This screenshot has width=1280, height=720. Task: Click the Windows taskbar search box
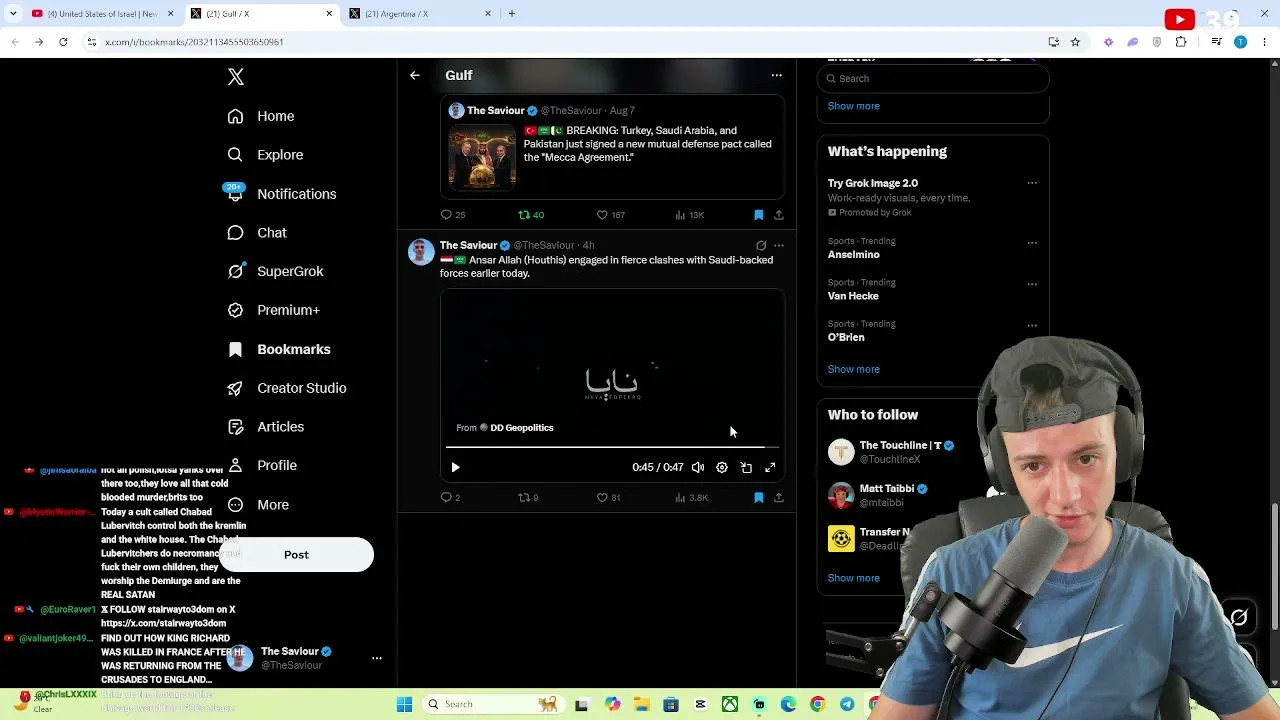[493, 705]
